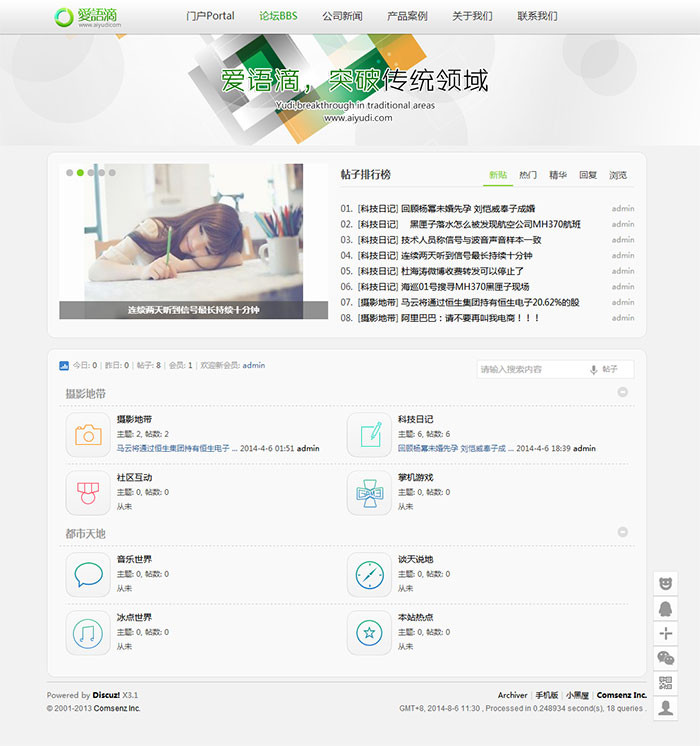Viewport: 700px width, 746px height.
Task: Click the slideshow caption 连续两天听到信号
Action: coord(193,310)
